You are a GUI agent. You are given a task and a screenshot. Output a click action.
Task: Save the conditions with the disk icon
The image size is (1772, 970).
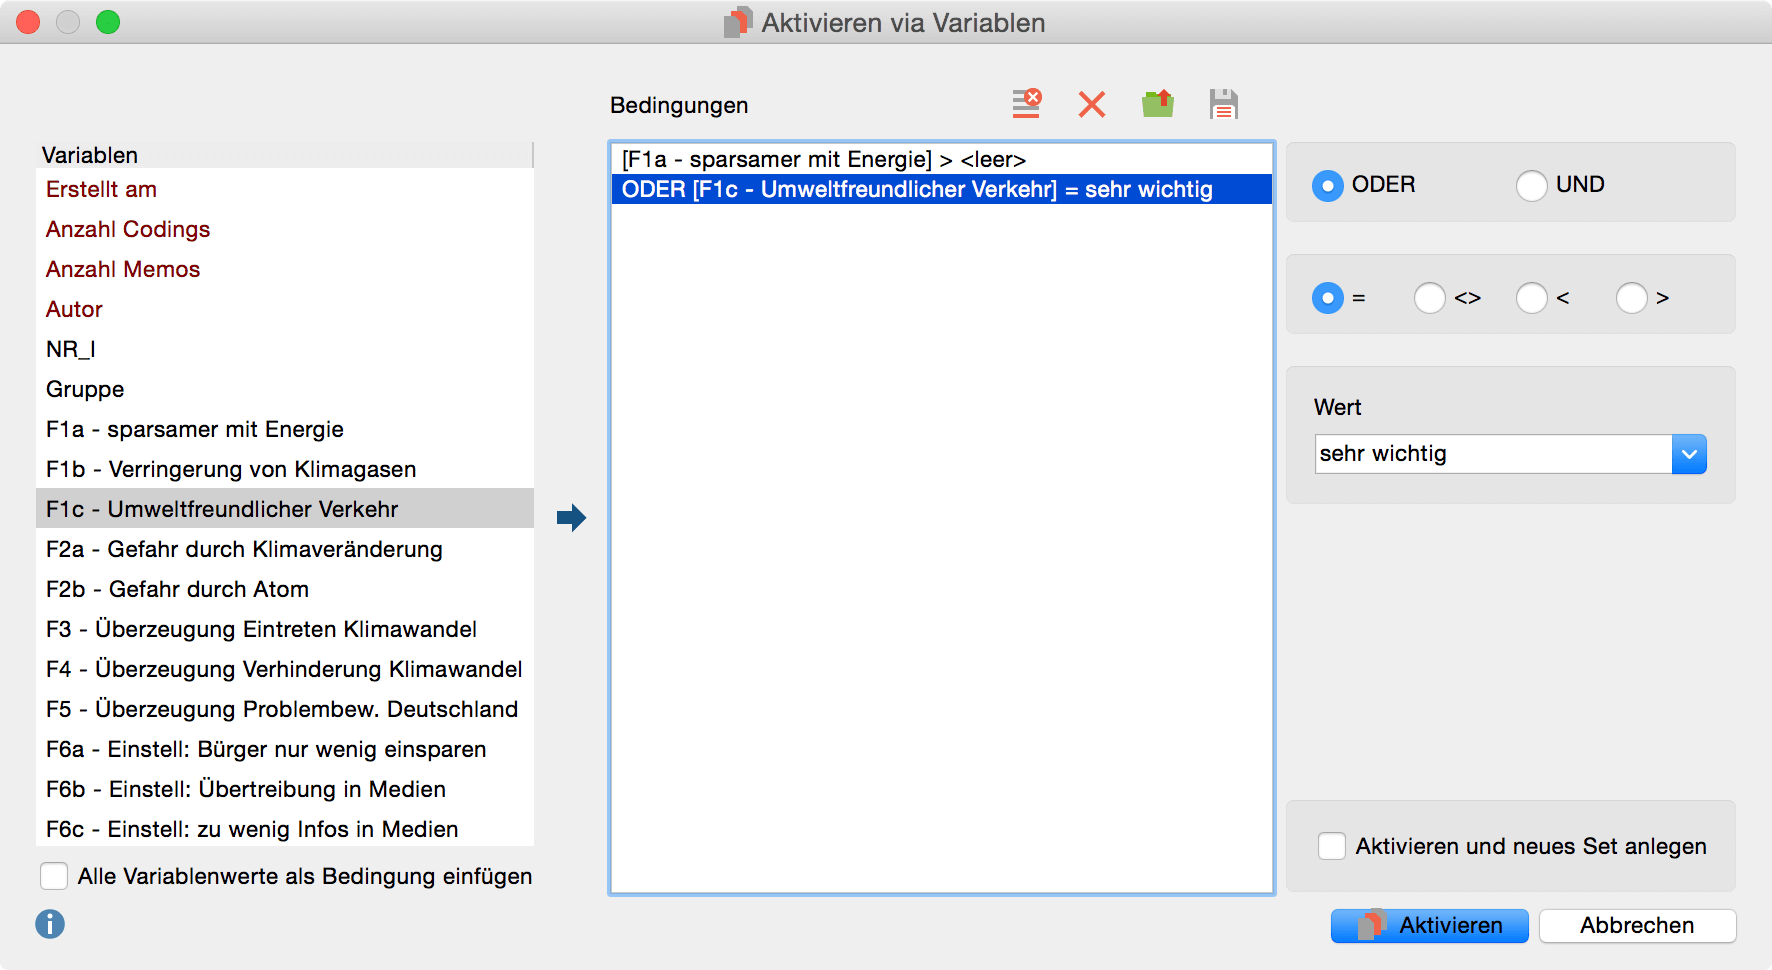(x=1223, y=104)
